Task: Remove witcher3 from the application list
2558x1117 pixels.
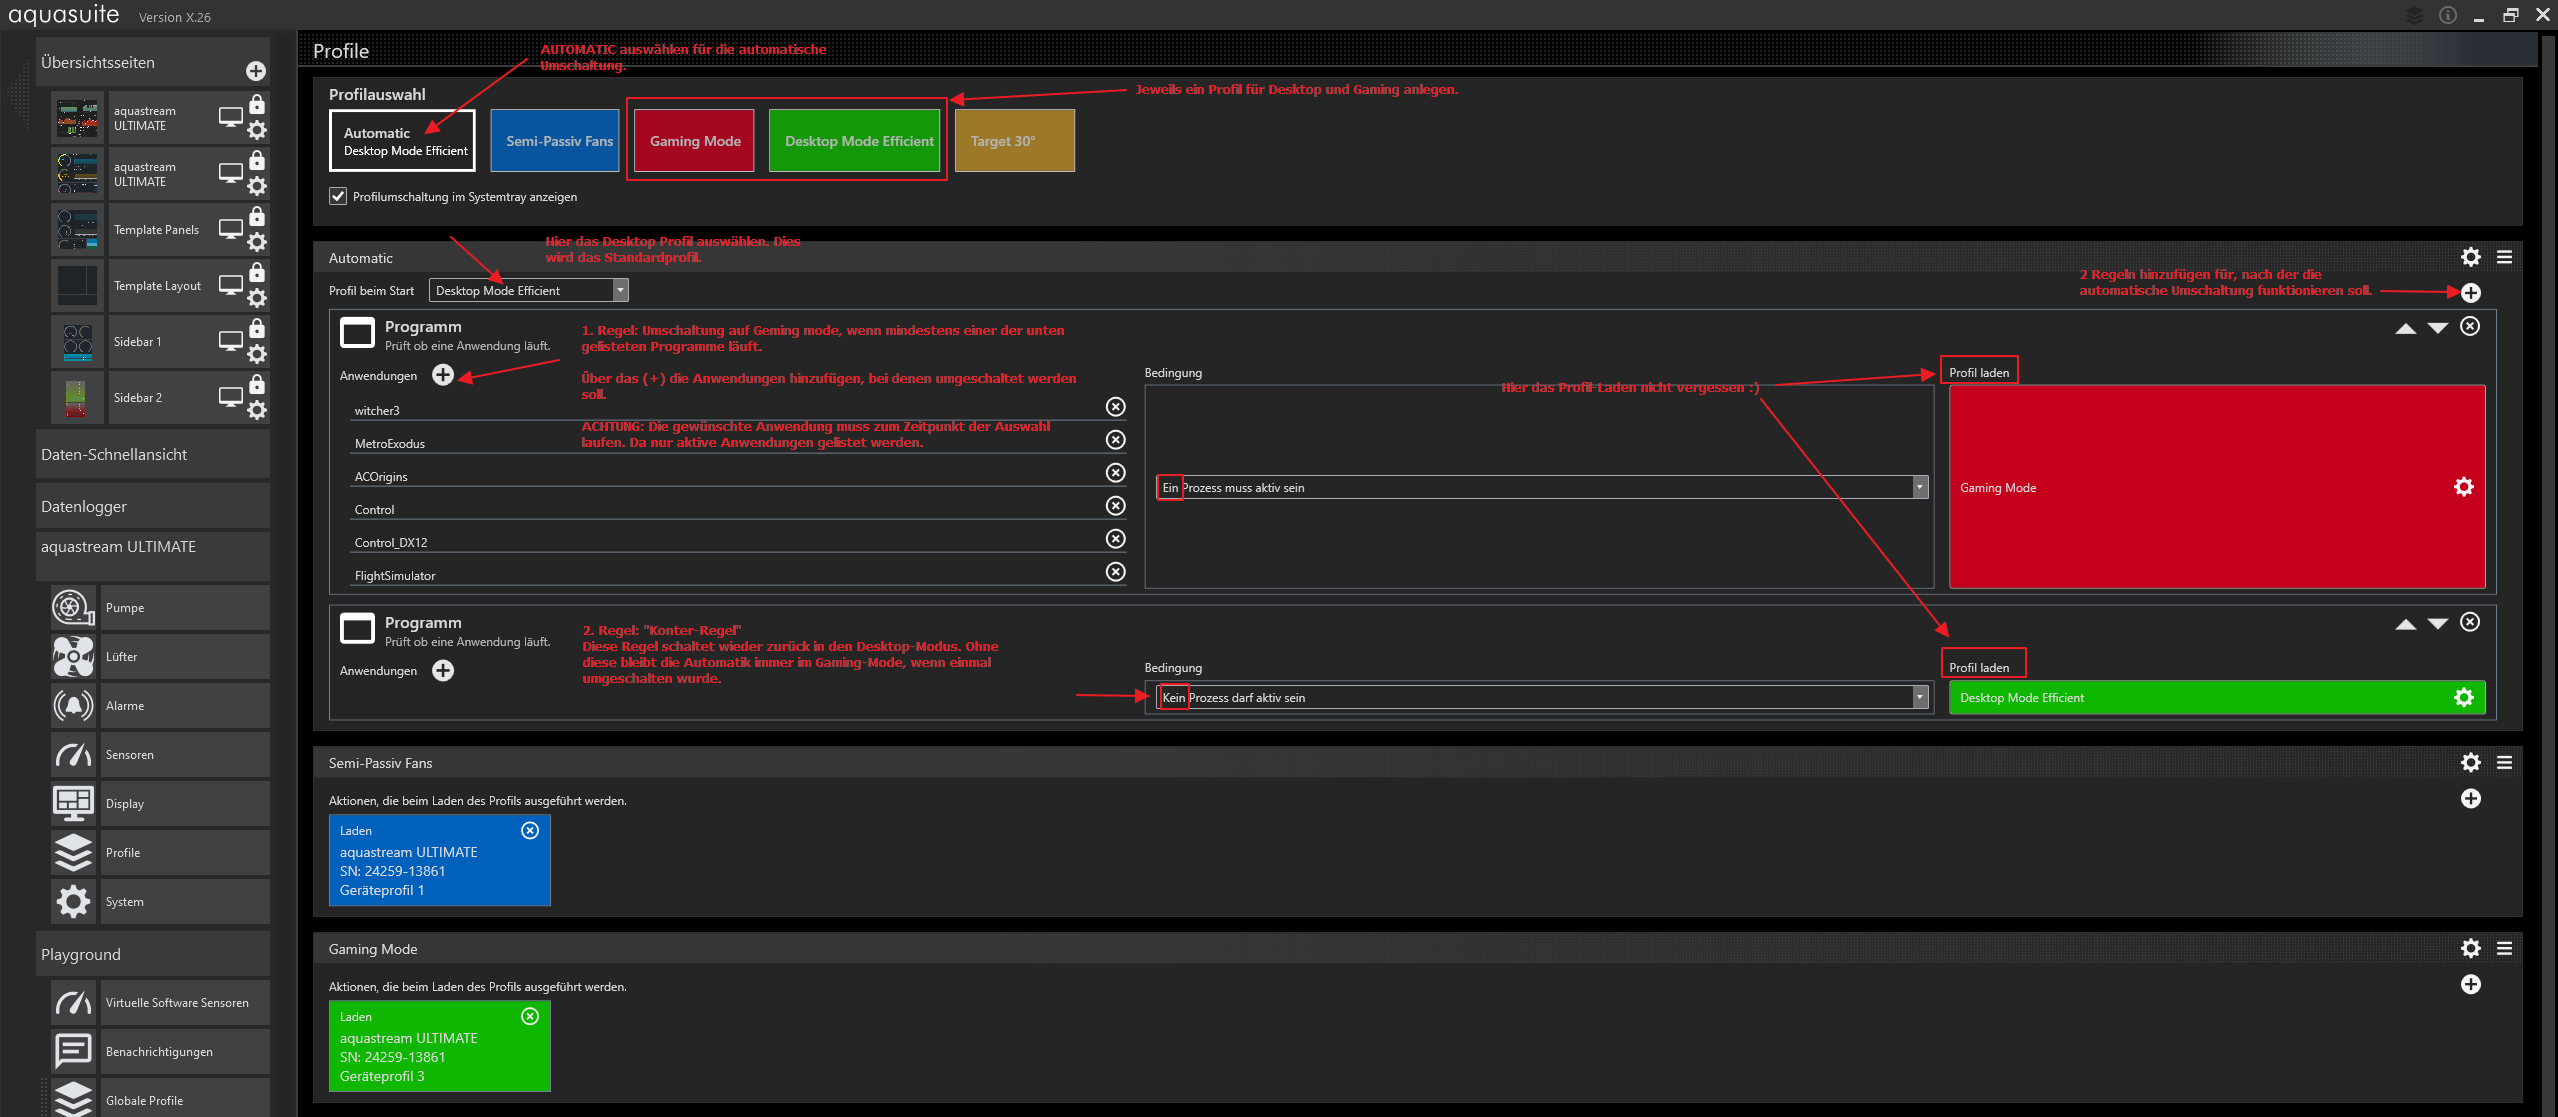Action: [x=1116, y=407]
